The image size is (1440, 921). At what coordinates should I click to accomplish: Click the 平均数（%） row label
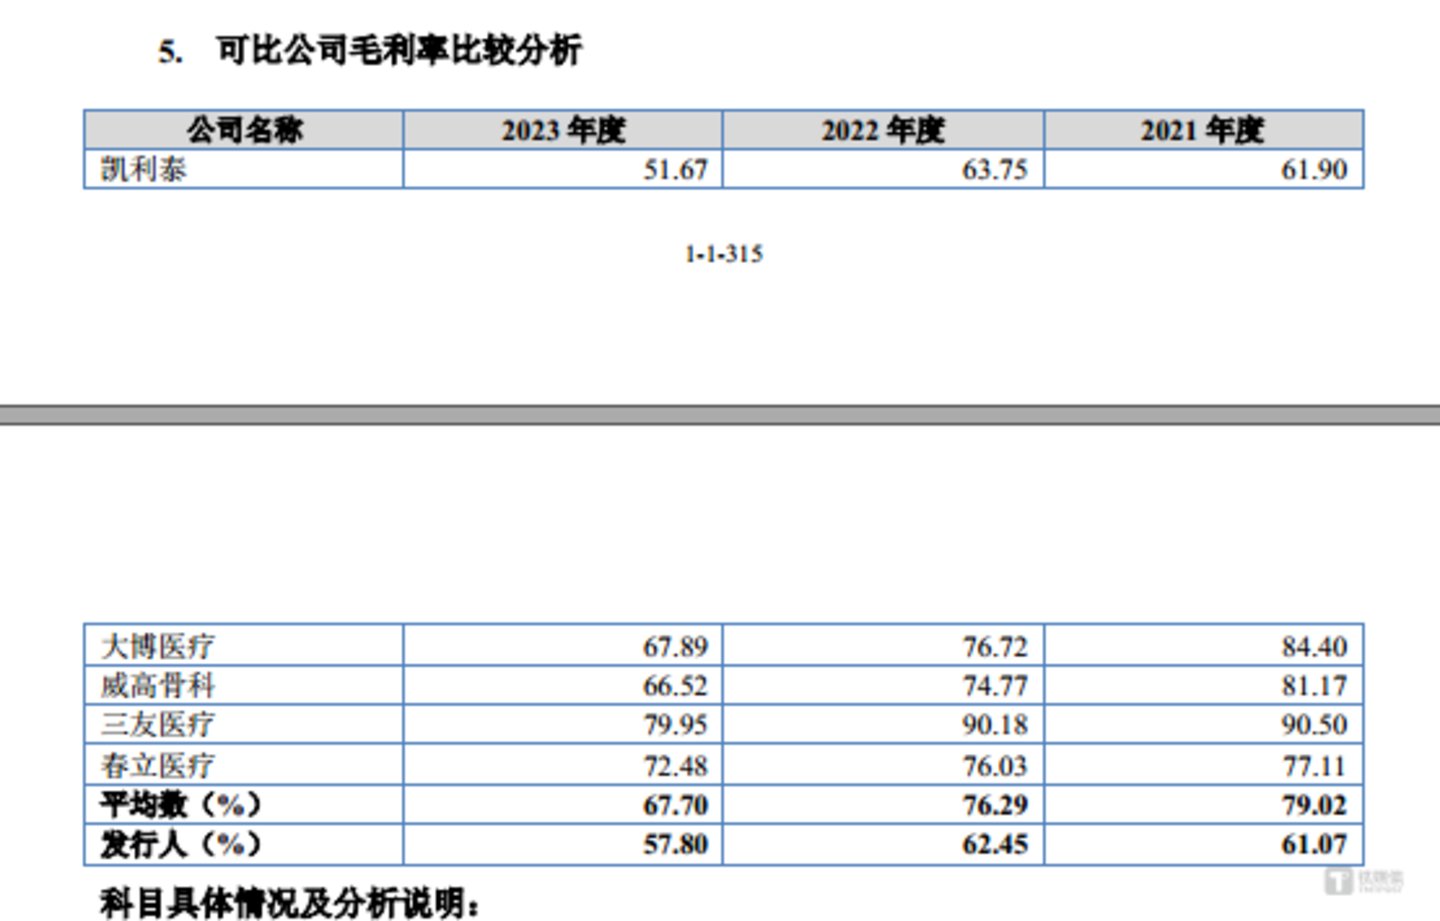pos(181,804)
